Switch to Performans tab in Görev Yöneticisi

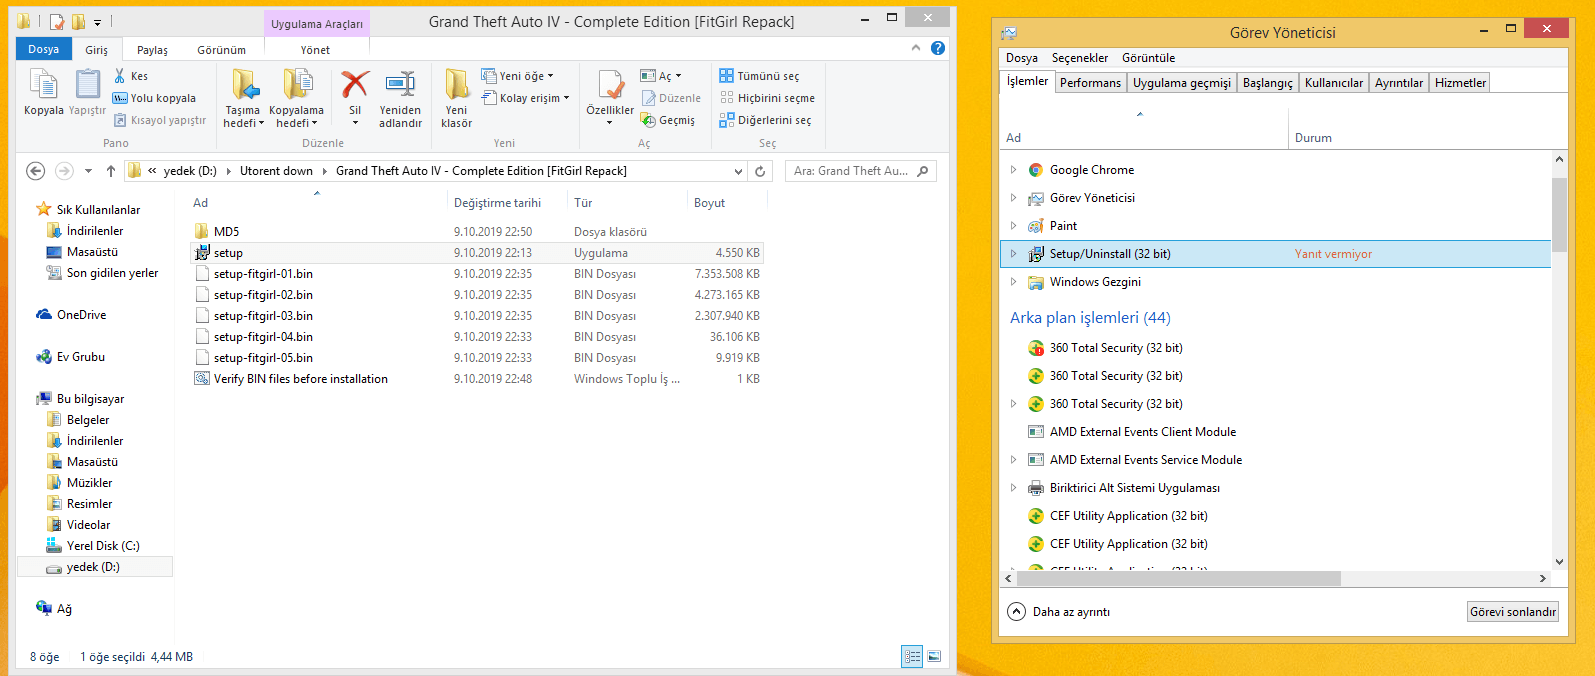1090,83
